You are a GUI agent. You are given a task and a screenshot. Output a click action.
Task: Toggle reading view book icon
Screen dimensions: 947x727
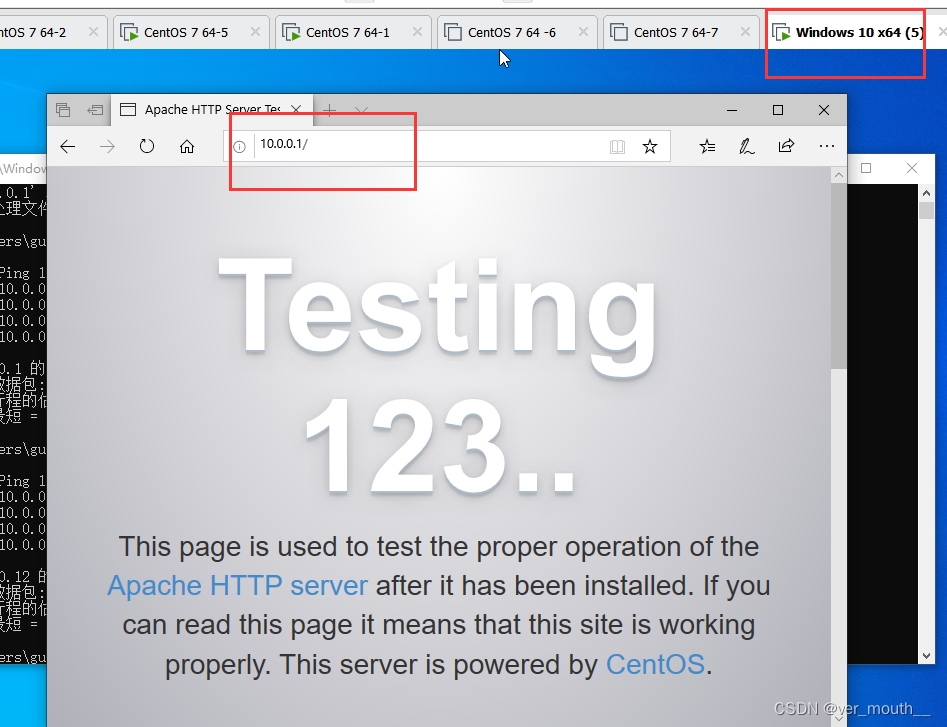point(617,147)
